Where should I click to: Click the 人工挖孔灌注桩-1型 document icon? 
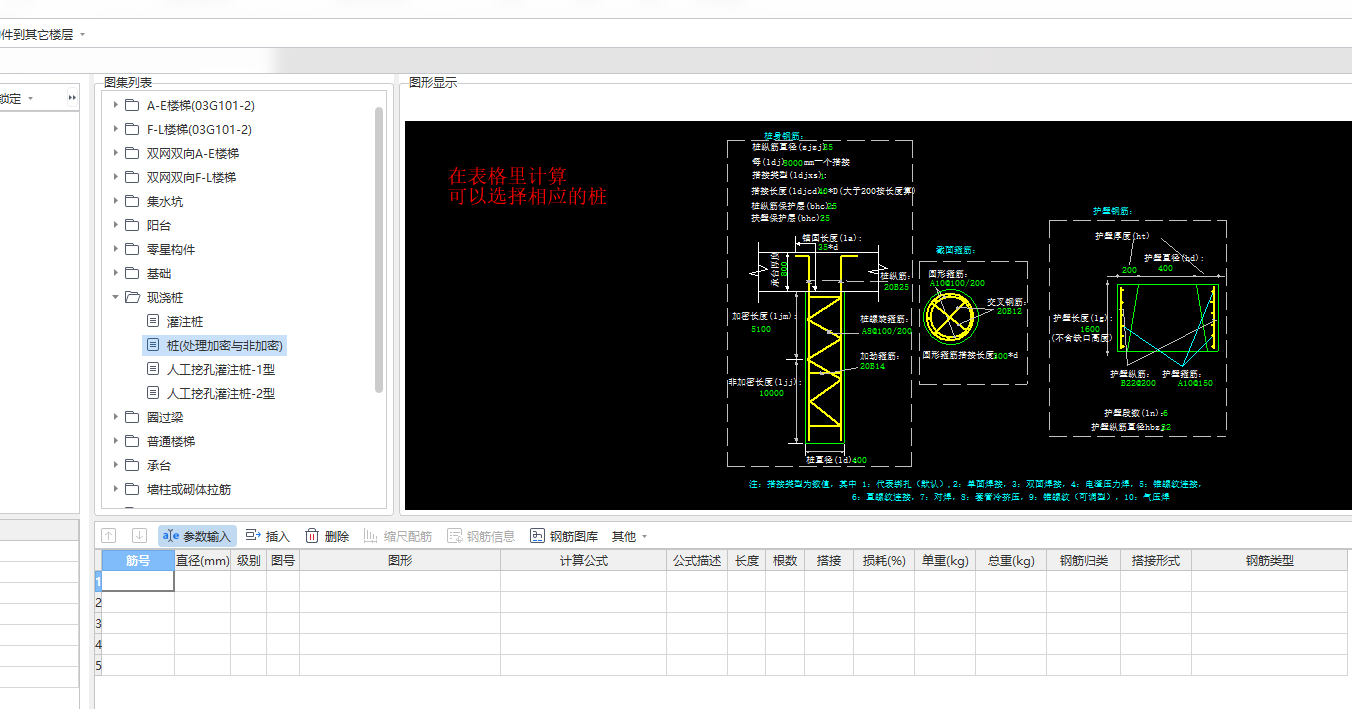click(x=153, y=369)
